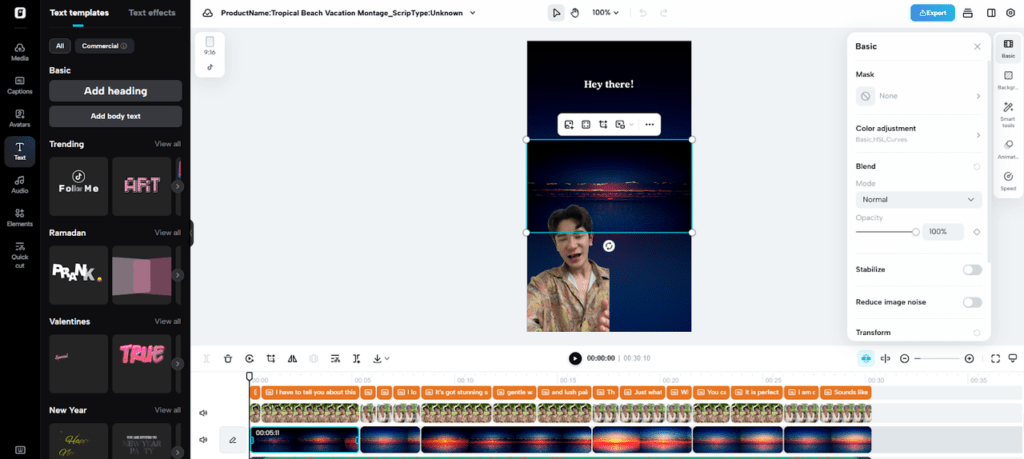Select the Commercial filter tab
The width and height of the screenshot is (1024, 459).
pyautogui.click(x=105, y=46)
